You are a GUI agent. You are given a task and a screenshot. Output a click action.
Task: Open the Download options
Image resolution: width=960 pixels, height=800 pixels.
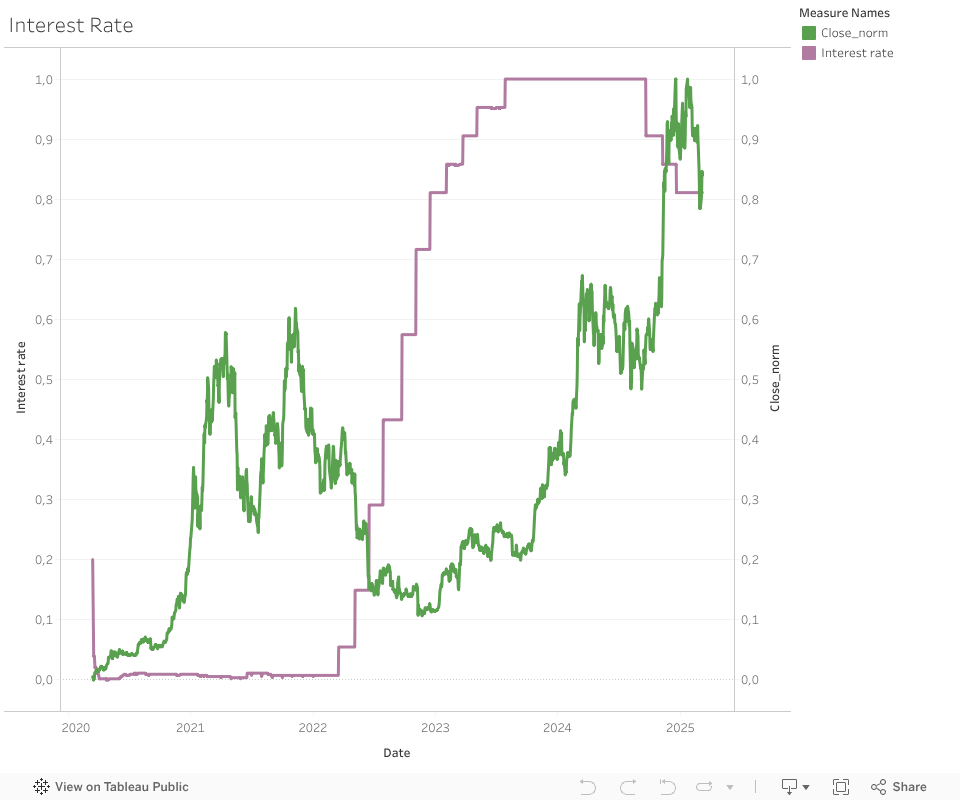tap(789, 787)
